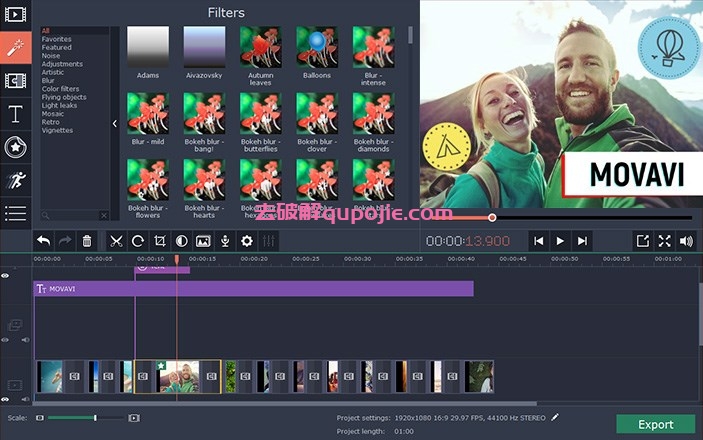
Task: Open the Transitions tab
Action: pos(15,81)
